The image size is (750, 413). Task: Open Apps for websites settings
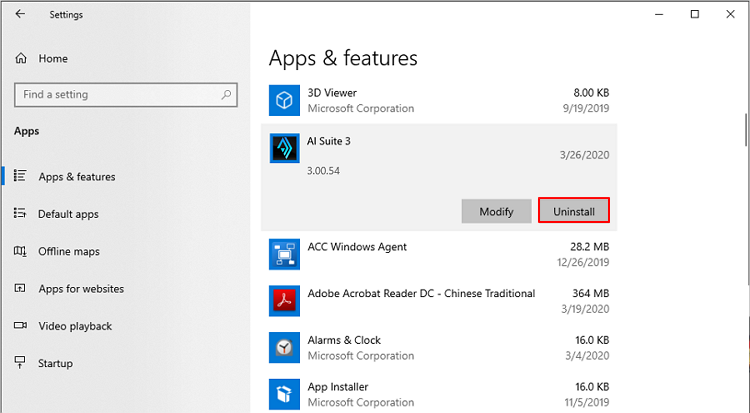click(81, 289)
